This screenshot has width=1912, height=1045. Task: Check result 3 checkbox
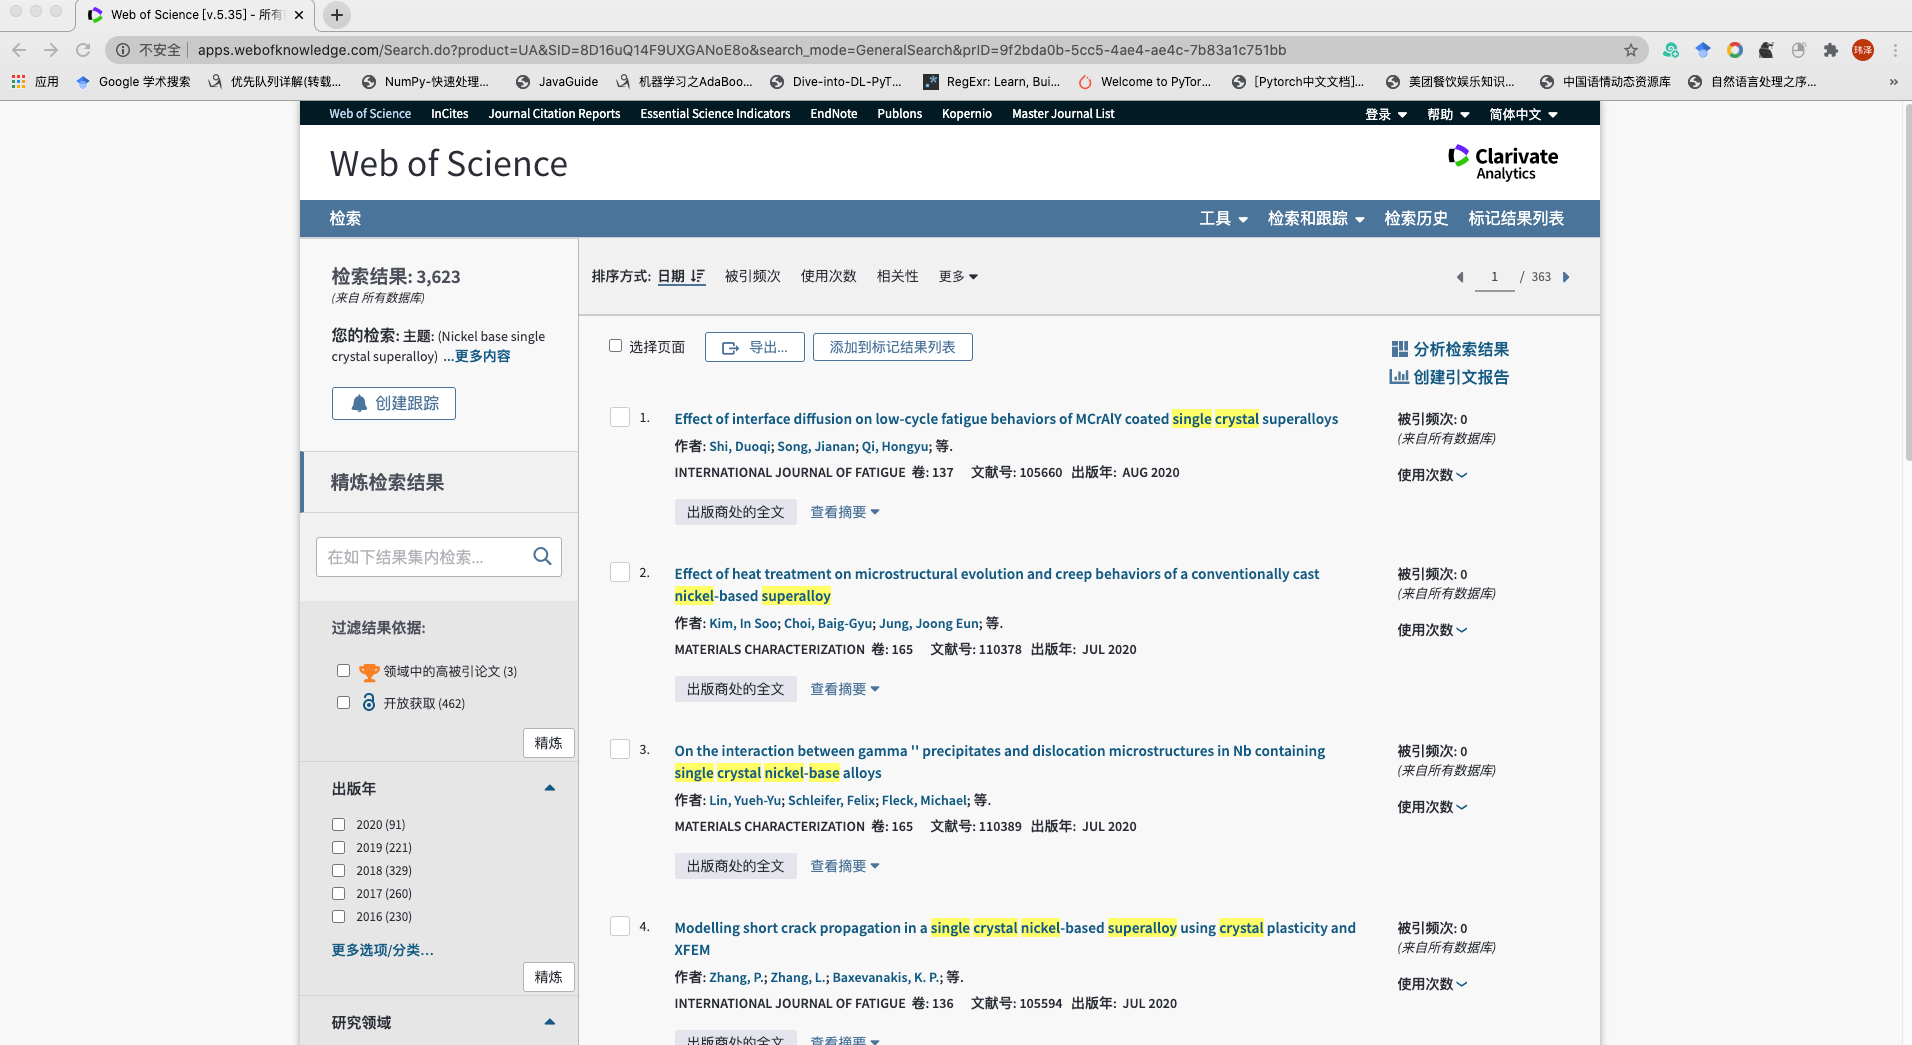click(x=620, y=749)
